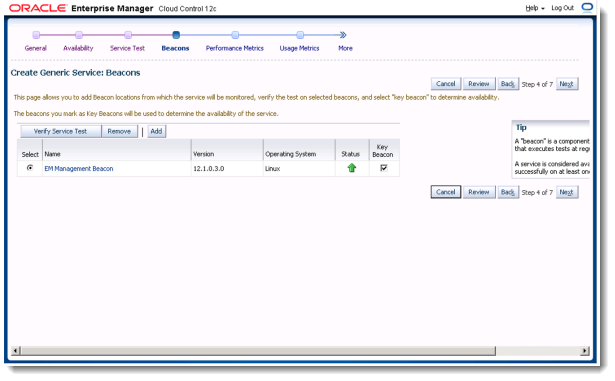
Task: Click the Oracle logo icon at top right
Action: [587, 7]
